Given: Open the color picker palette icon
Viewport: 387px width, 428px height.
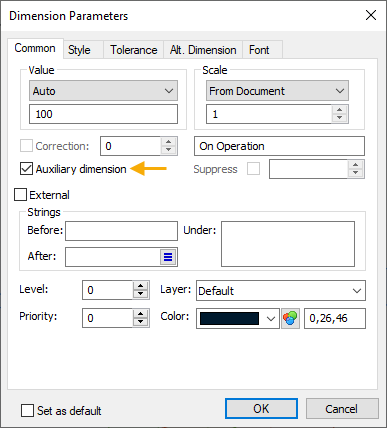Looking at the screenshot, I should click(290, 318).
